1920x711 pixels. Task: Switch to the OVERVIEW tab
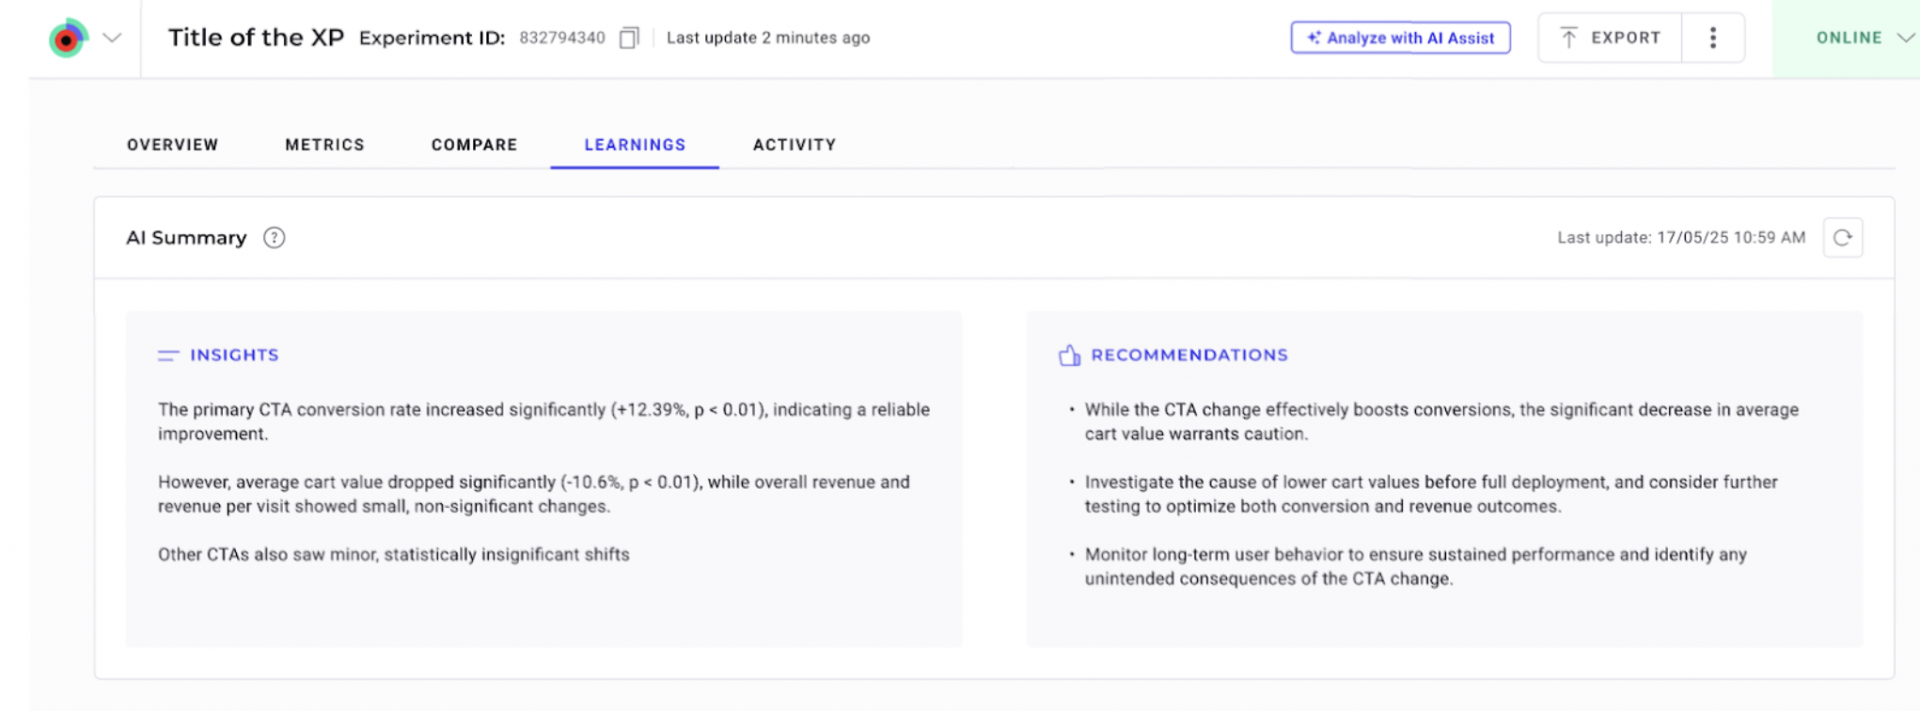tap(172, 145)
